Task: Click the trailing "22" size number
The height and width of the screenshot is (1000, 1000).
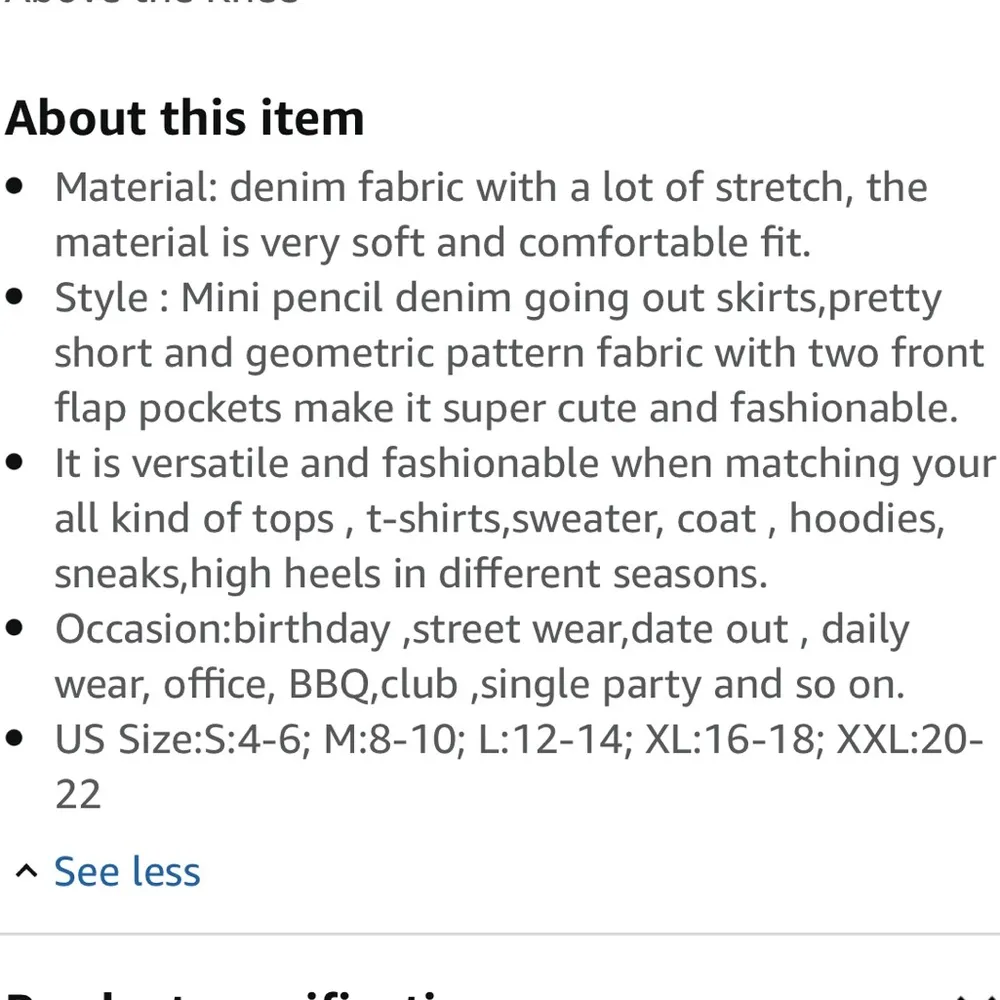Action: point(78,796)
